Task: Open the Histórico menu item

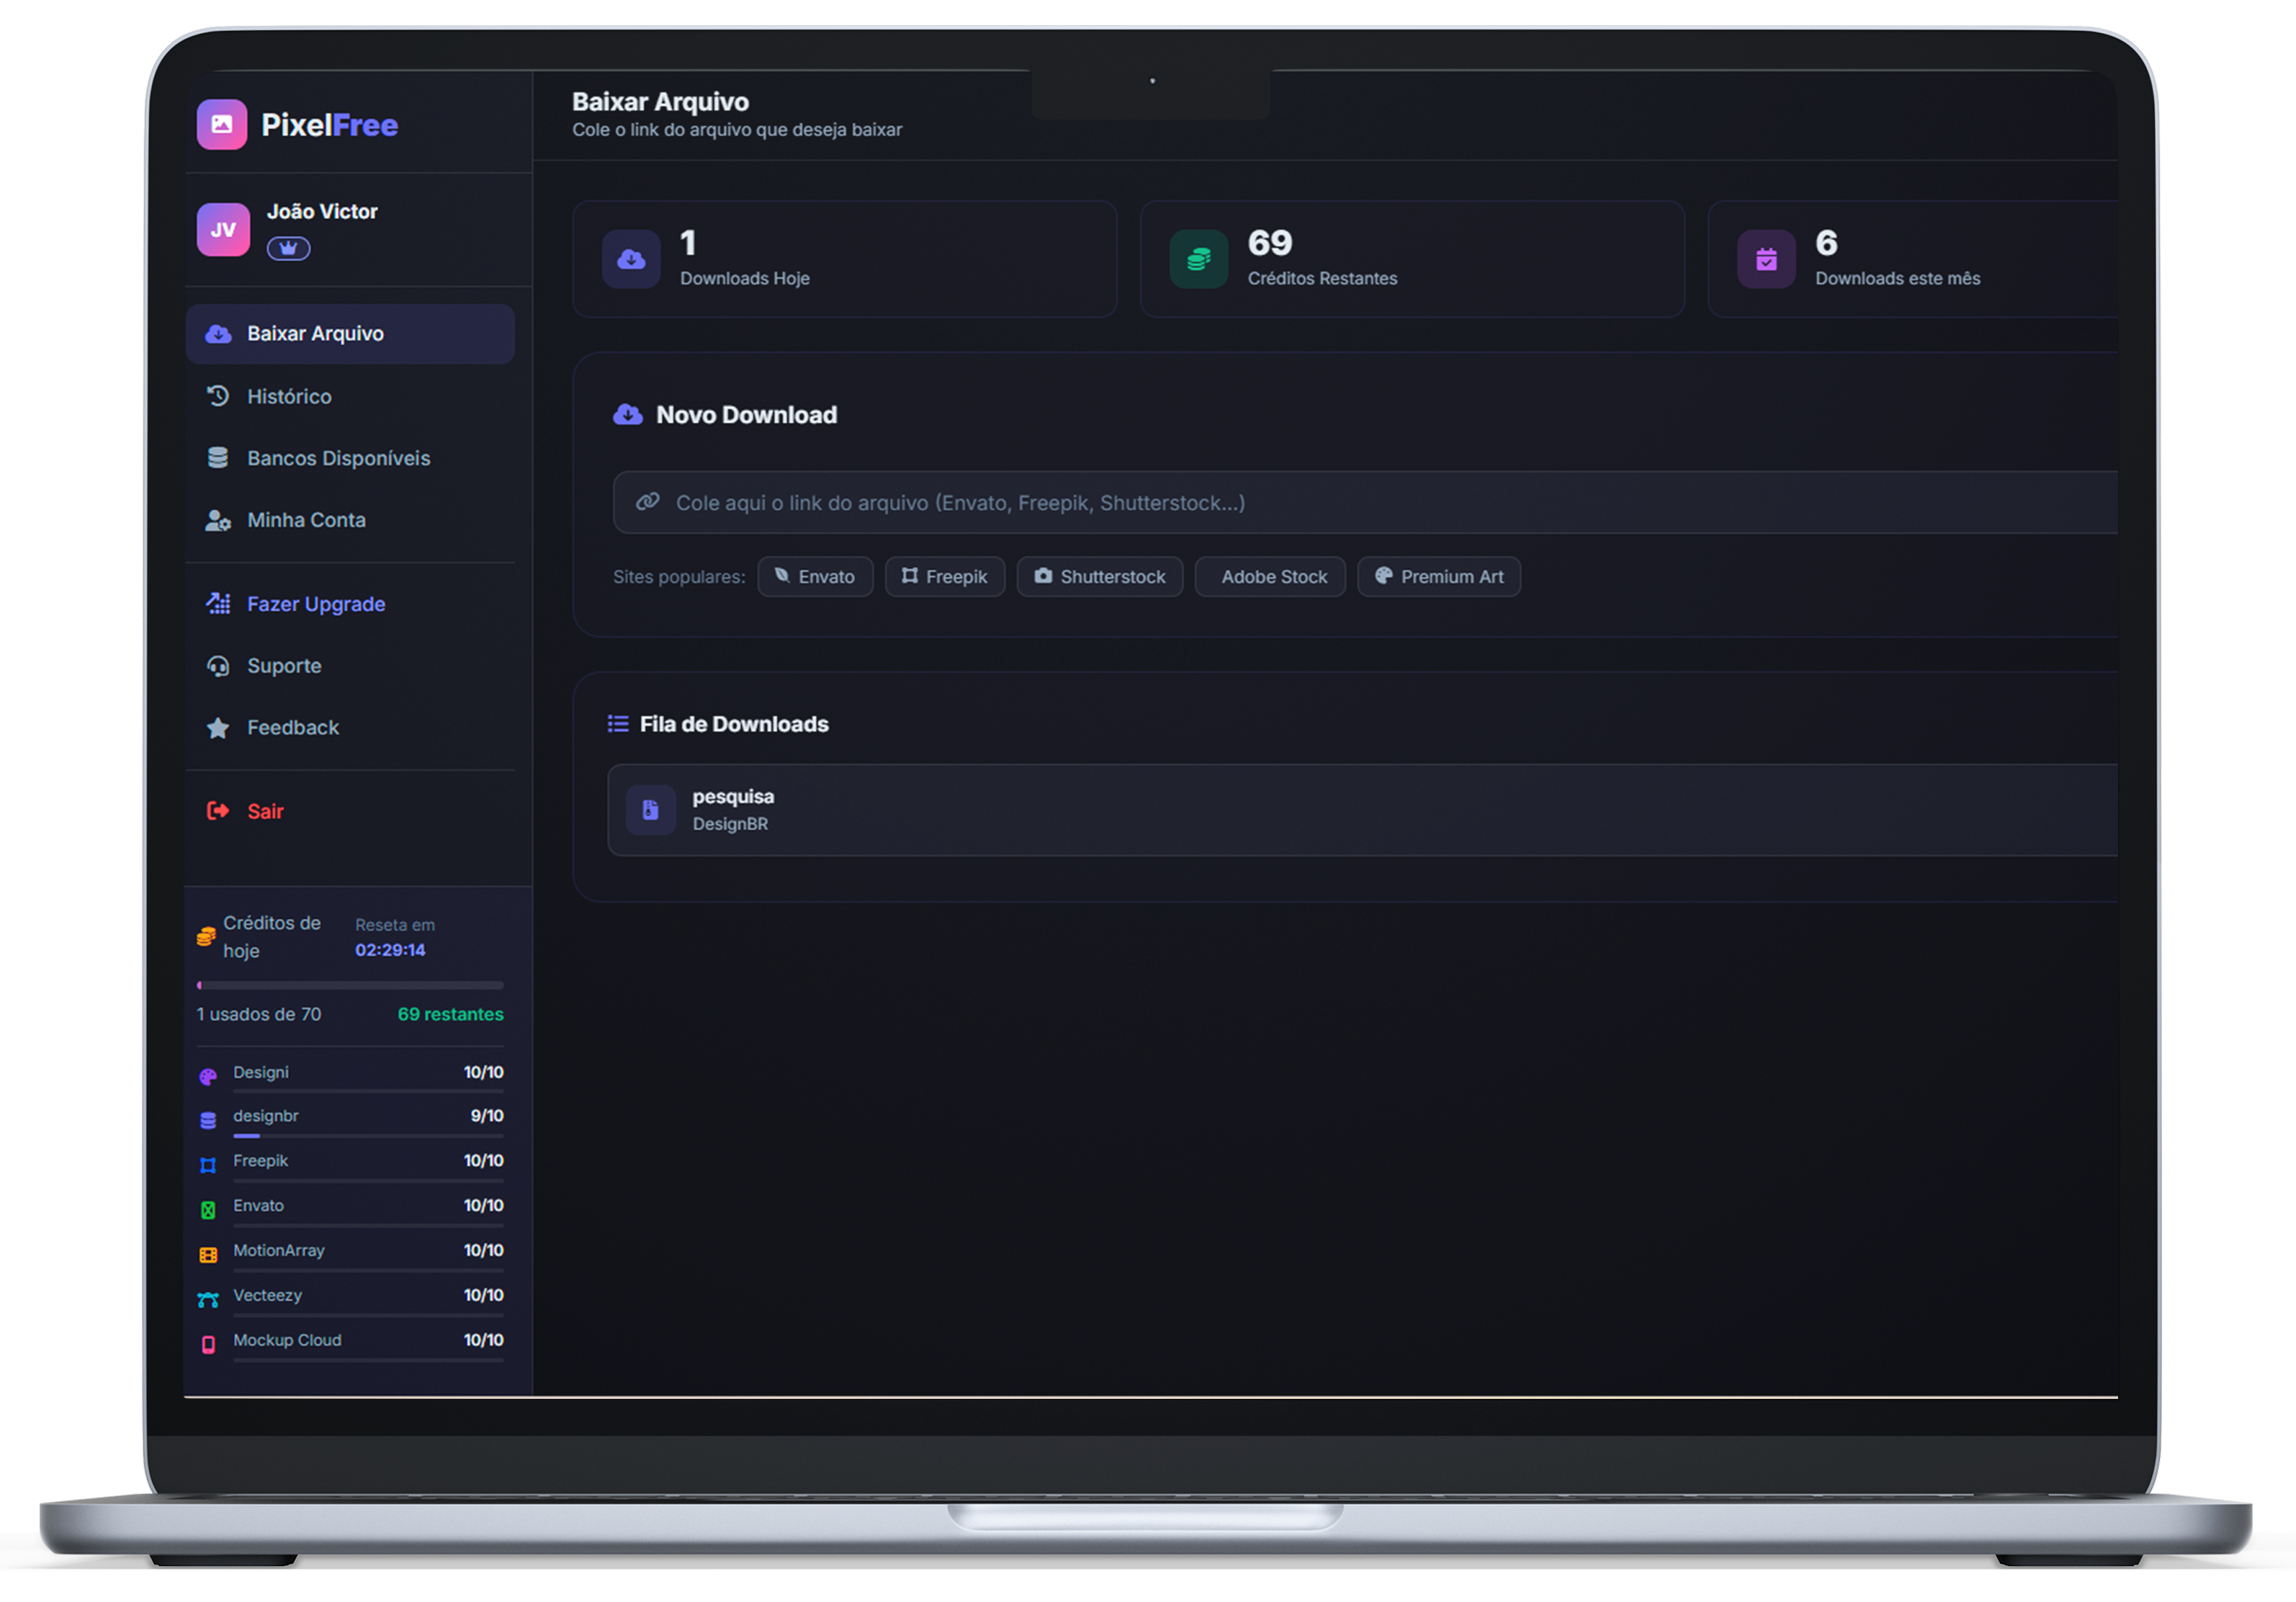Action: [350, 396]
